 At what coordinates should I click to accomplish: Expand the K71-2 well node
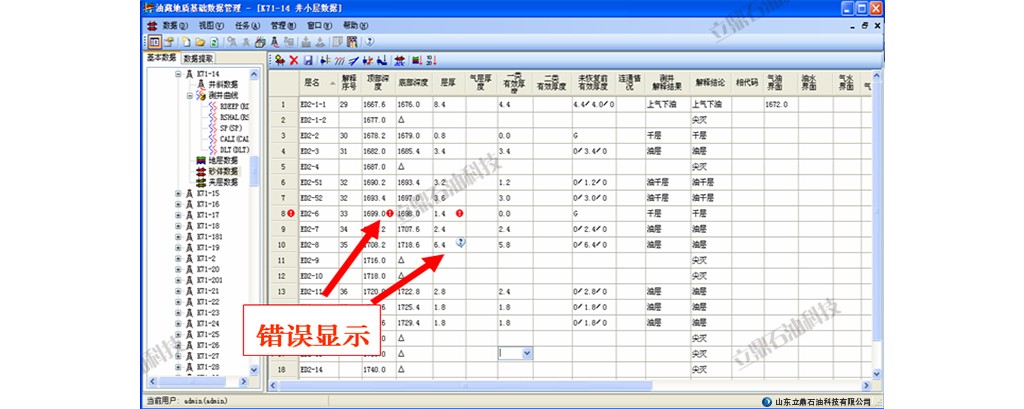(x=178, y=258)
